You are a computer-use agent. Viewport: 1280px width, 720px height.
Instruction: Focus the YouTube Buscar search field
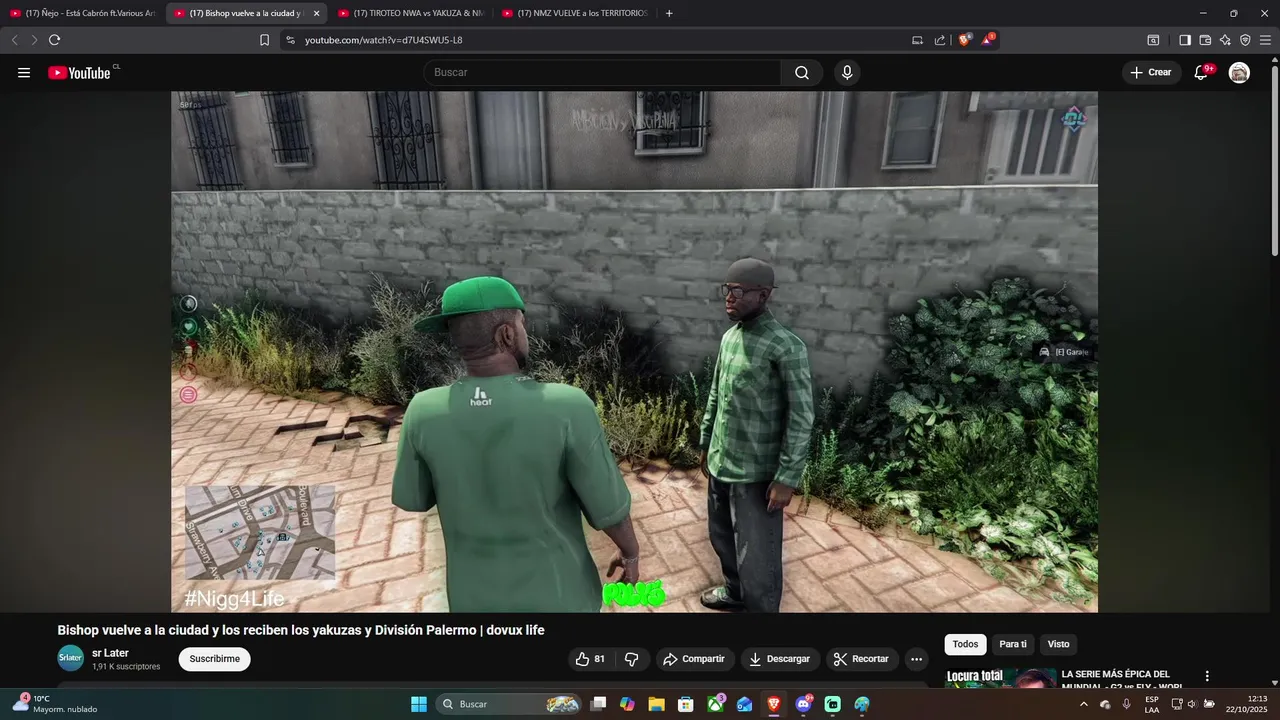[x=603, y=72]
